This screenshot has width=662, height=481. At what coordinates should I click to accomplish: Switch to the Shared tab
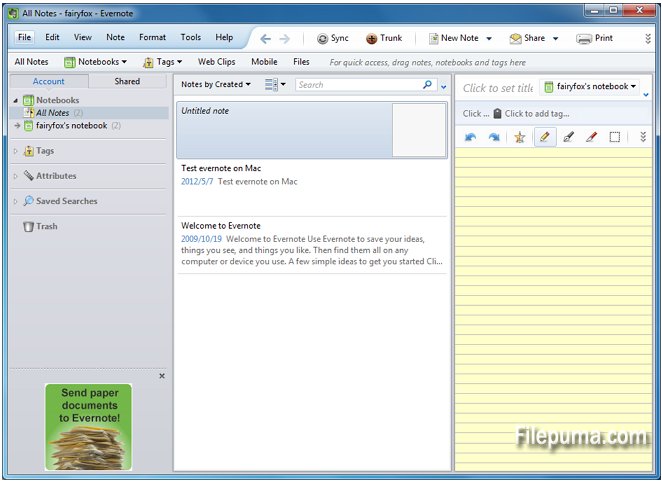point(127,81)
